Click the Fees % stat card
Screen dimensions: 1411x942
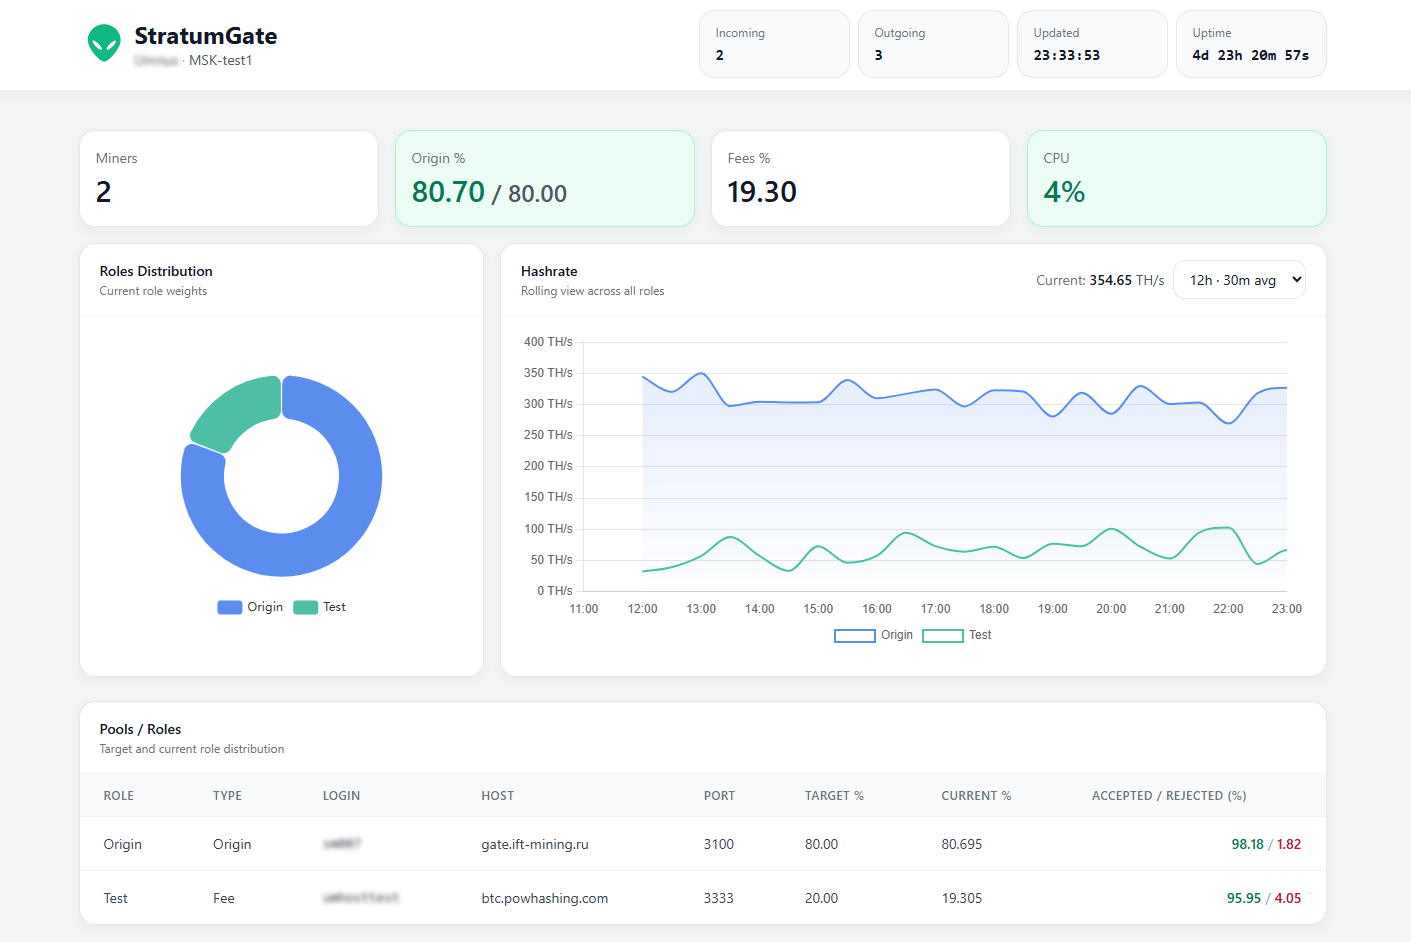[x=861, y=178]
